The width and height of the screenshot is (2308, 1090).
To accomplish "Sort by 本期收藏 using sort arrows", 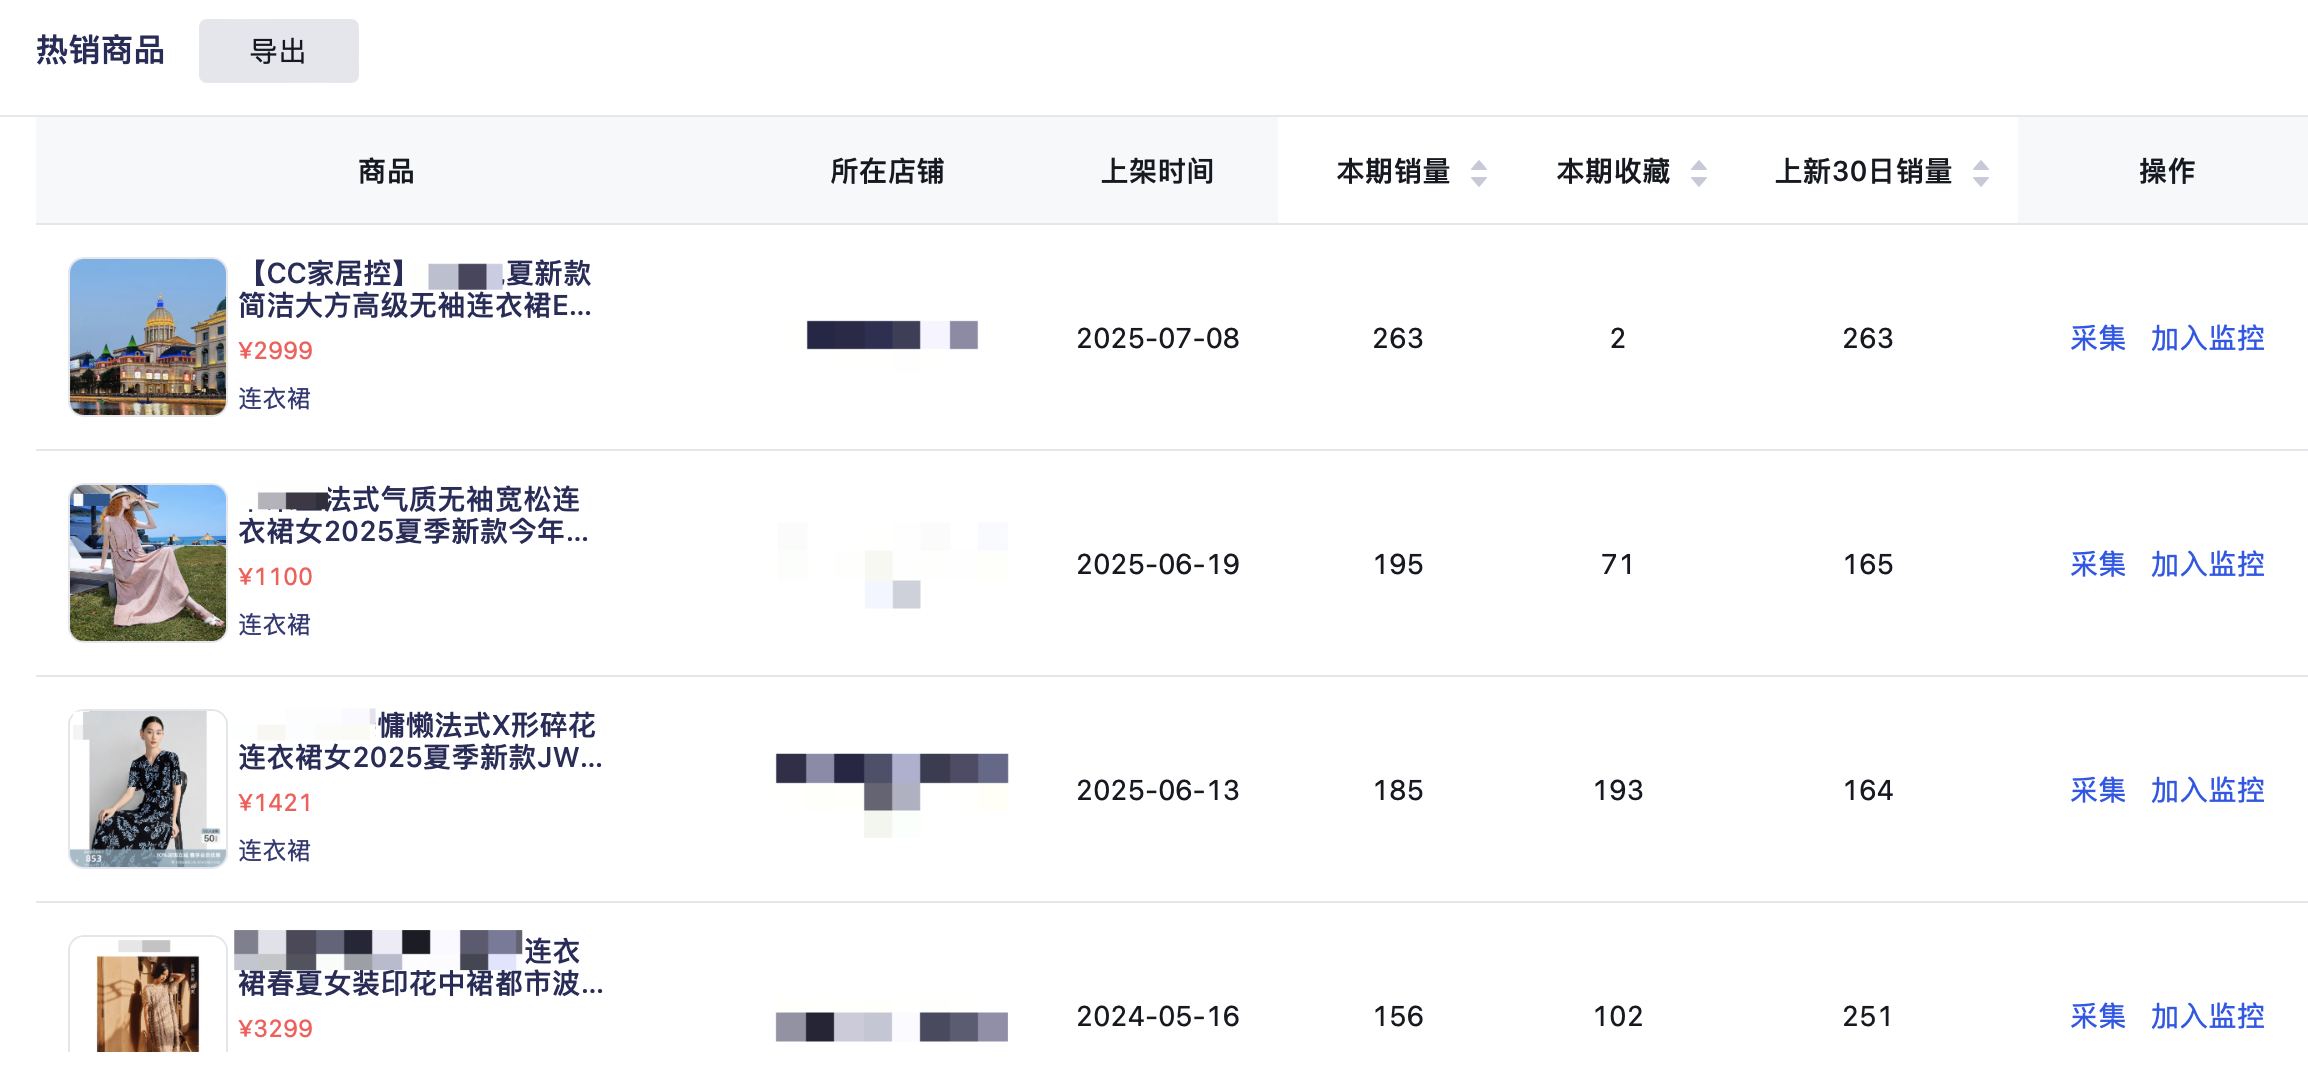I will [1699, 173].
